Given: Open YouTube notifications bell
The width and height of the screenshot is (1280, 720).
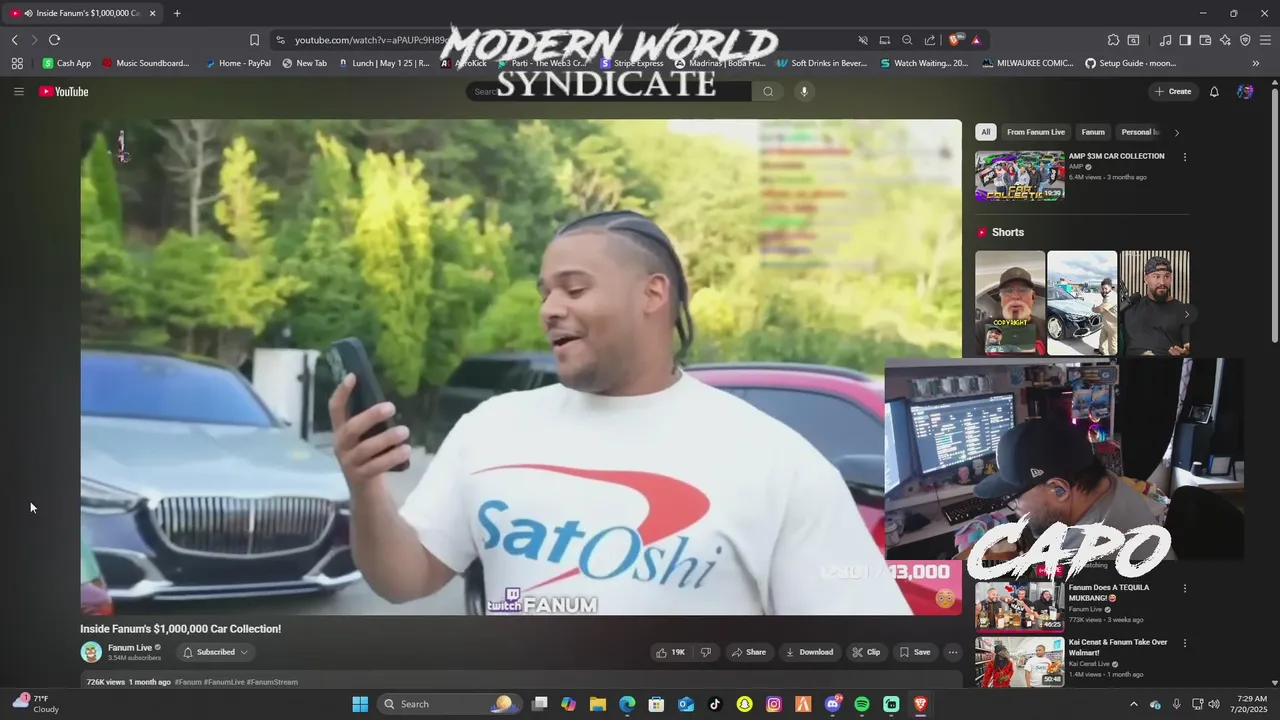Looking at the screenshot, I should [x=1214, y=91].
